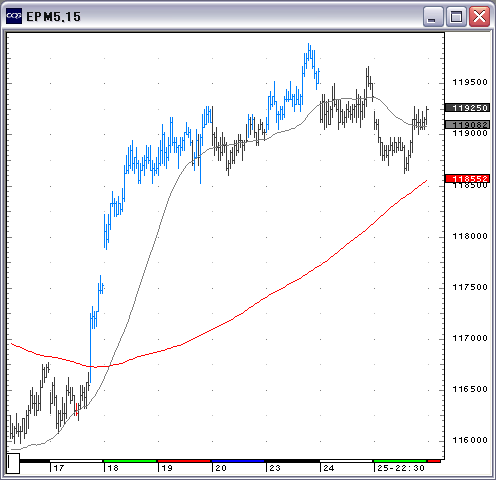Click the small box at bottom-left chart corner
The width and height of the screenshot is (496, 480).
point(13,463)
